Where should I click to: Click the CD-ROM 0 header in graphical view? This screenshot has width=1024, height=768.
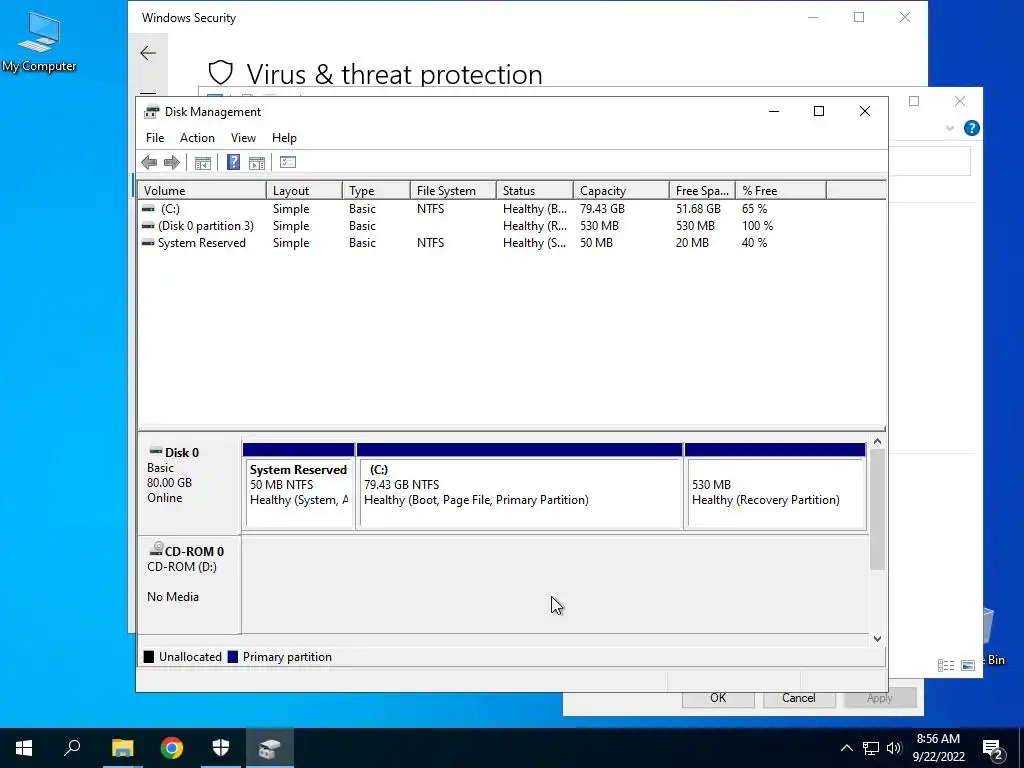pos(189,584)
